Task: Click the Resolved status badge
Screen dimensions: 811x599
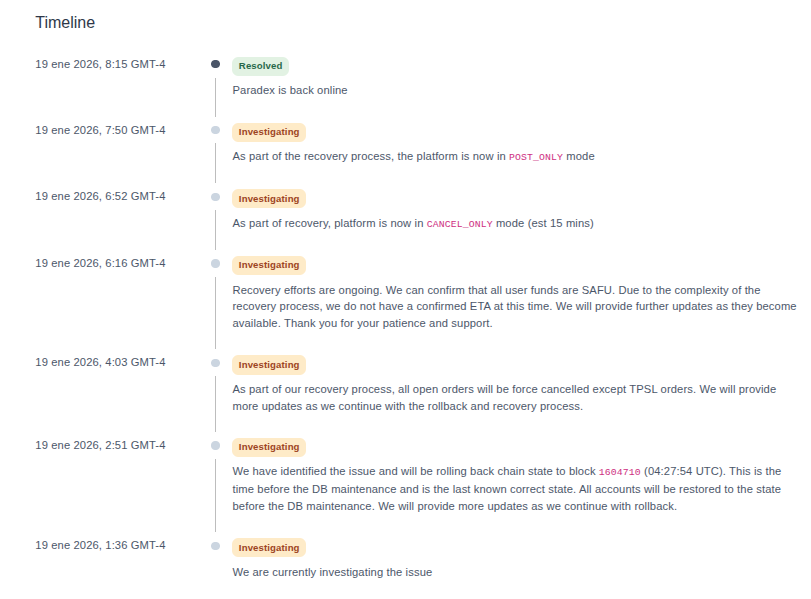Action: pyautogui.click(x=260, y=66)
